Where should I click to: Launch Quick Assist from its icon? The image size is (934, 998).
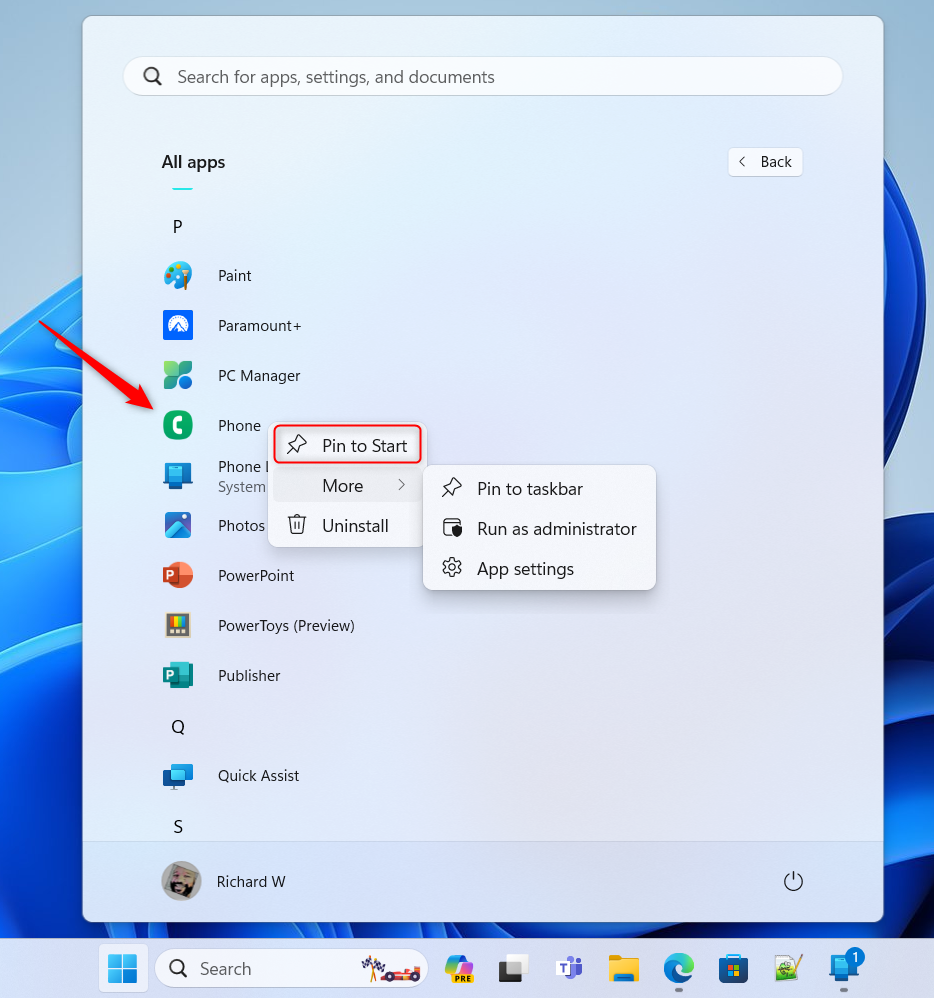pyautogui.click(x=178, y=776)
